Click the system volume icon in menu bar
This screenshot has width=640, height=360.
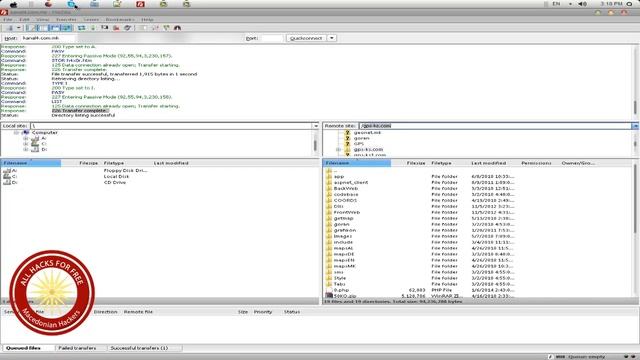[x=583, y=4]
